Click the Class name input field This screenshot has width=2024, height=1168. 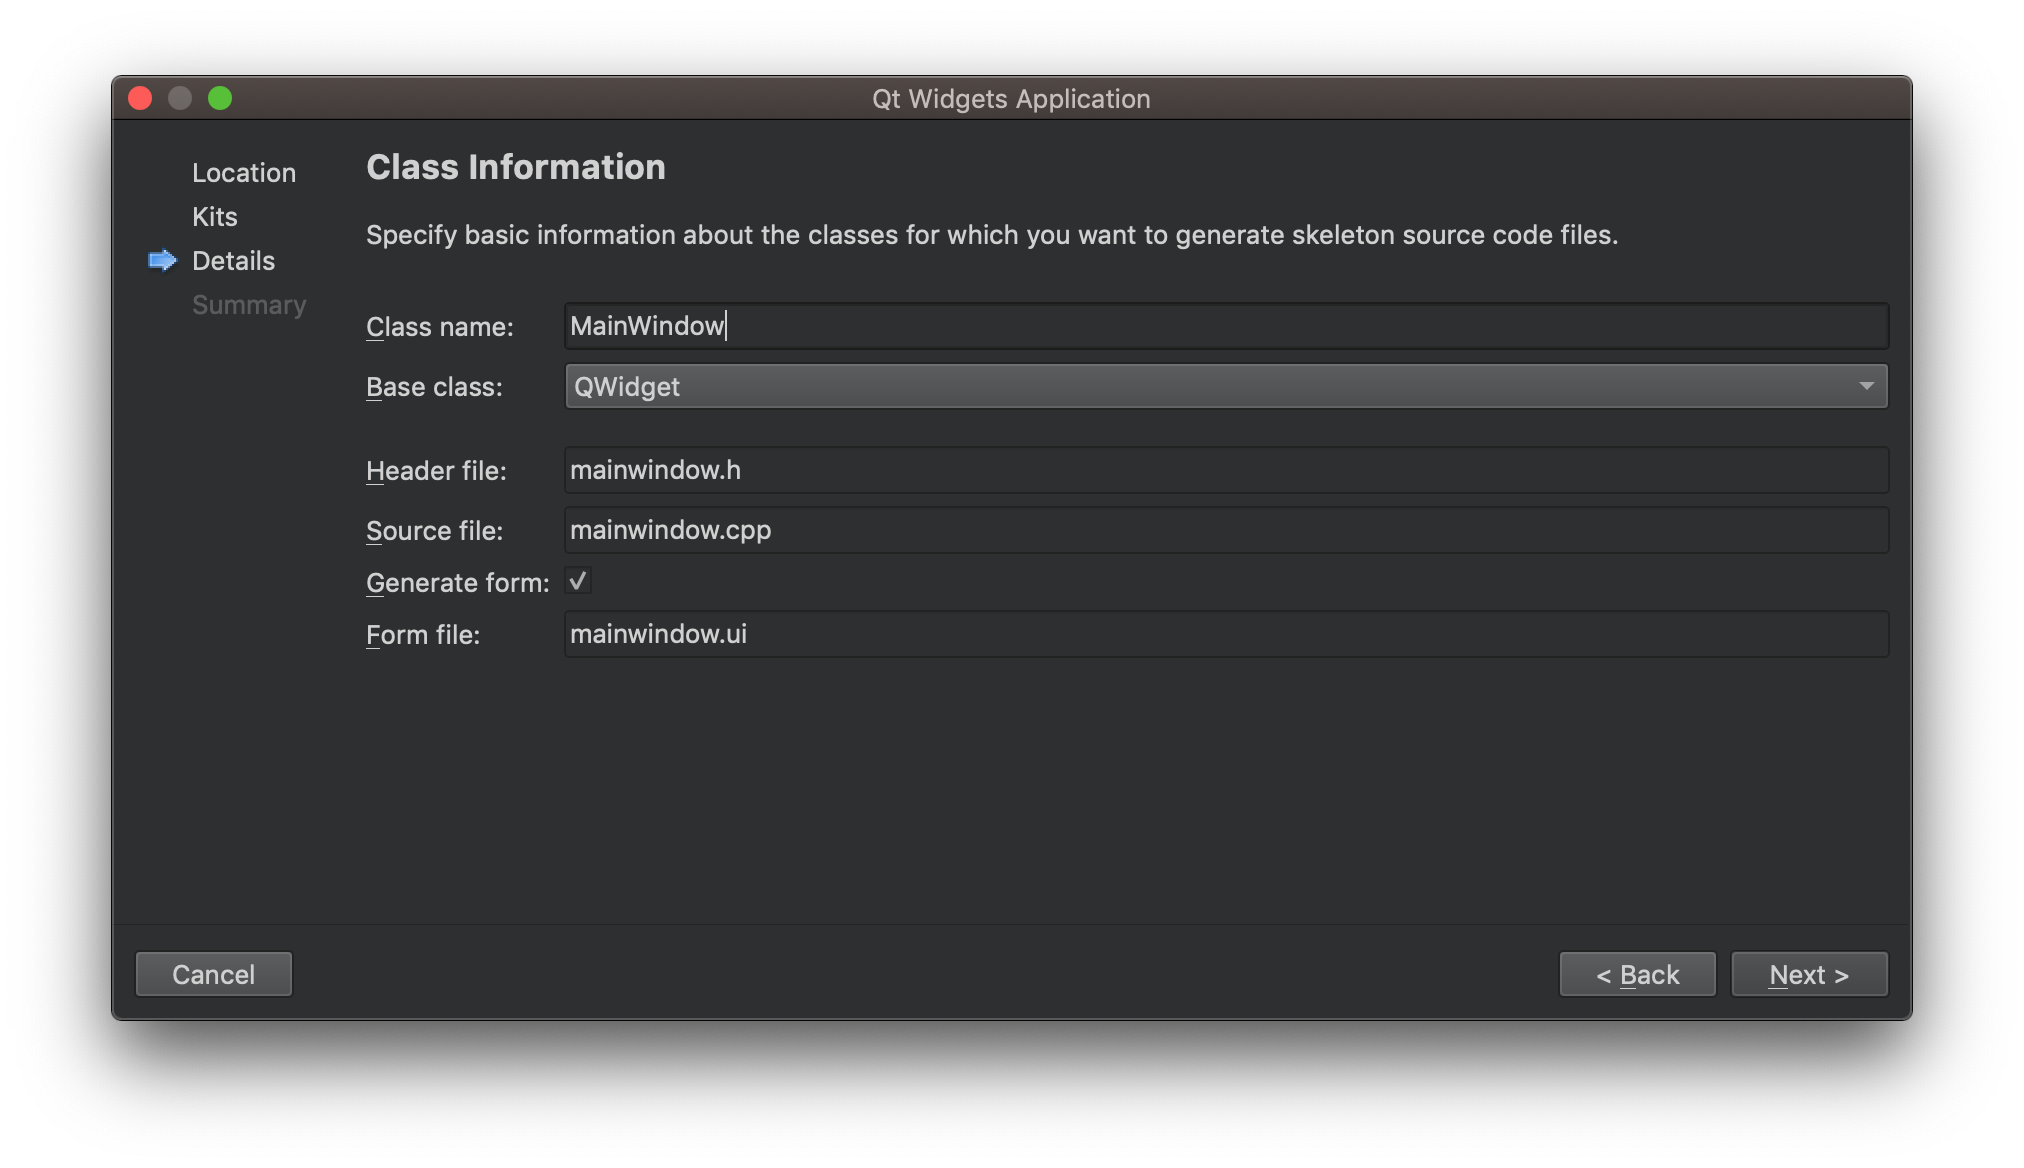coord(1226,326)
